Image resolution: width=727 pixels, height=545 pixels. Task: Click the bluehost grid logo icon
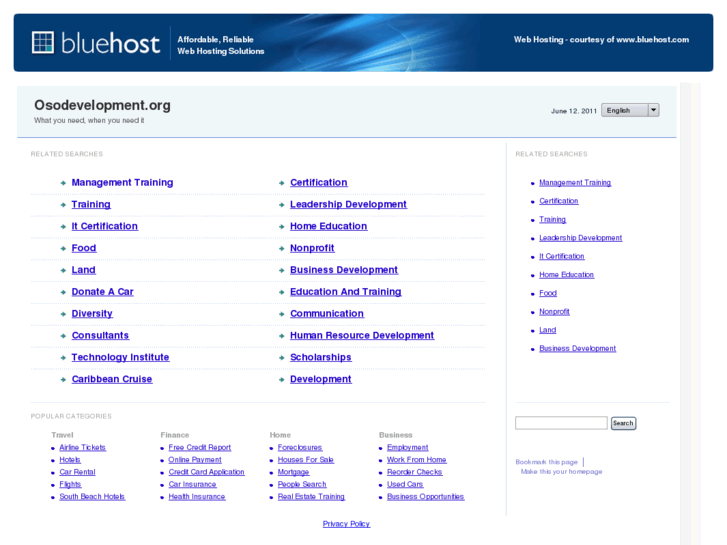(x=43, y=43)
